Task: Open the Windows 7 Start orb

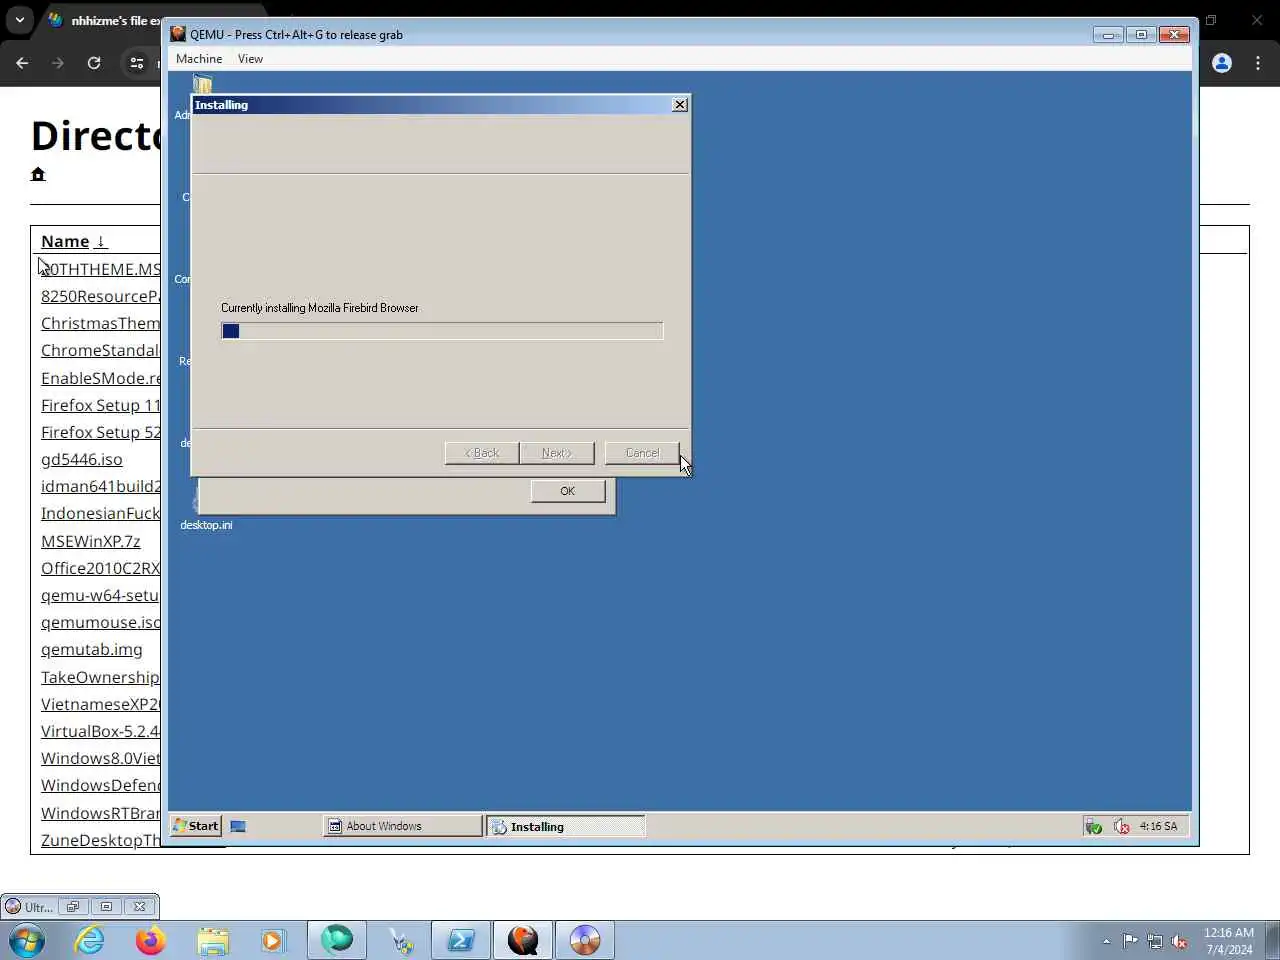Action: pyautogui.click(x=27, y=940)
